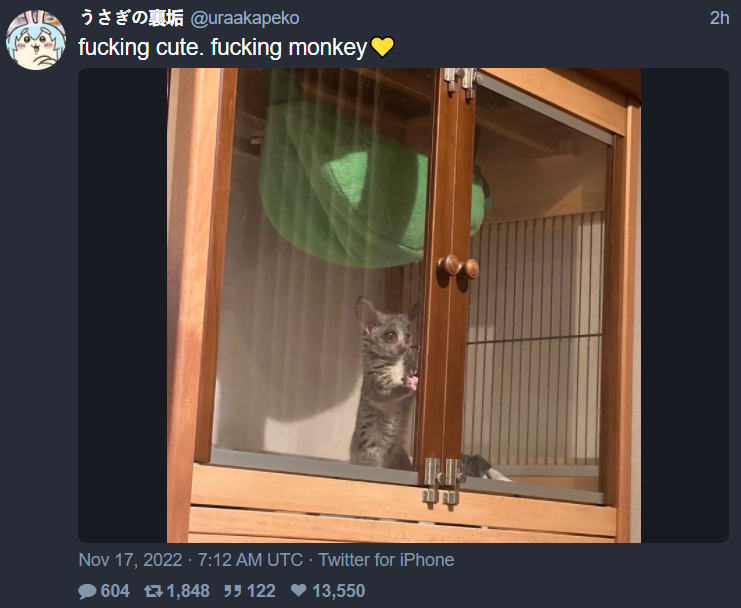This screenshot has width=741, height=608.
Task: View the 1,848 retweets count
Action: point(188,591)
